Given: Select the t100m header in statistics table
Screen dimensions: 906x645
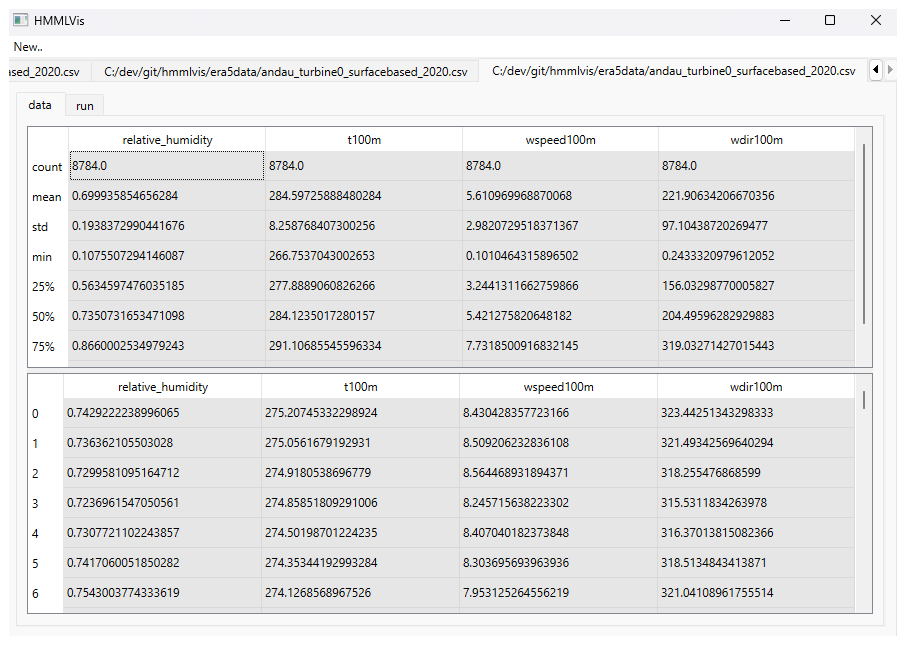Looking at the screenshot, I should tap(364, 140).
